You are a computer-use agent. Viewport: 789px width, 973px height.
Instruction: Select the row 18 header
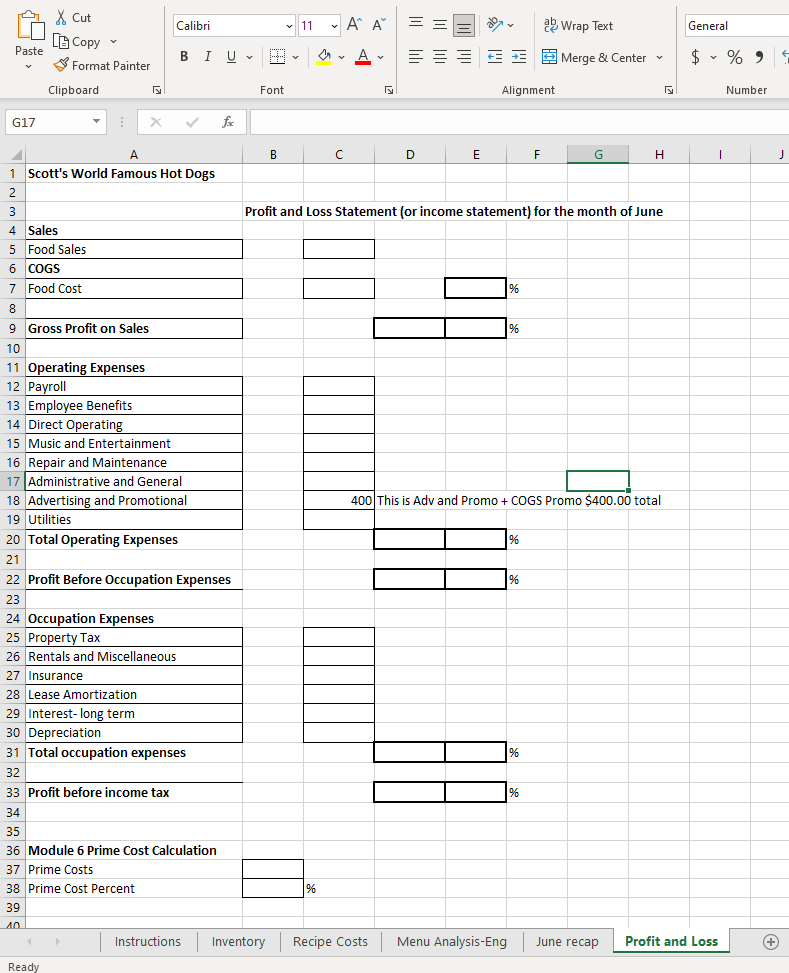pyautogui.click(x=12, y=500)
